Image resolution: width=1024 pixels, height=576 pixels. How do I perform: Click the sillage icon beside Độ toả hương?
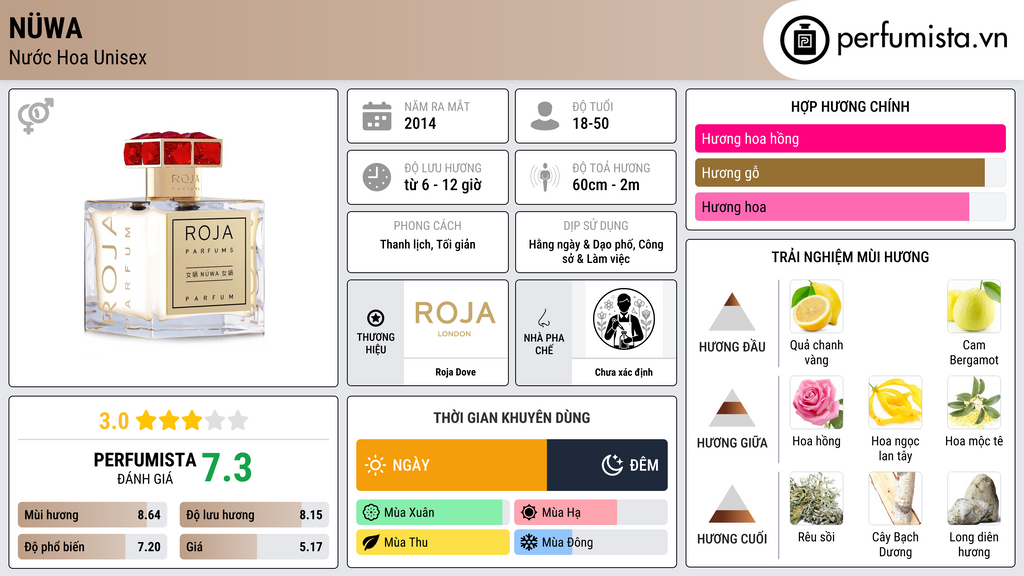point(545,178)
